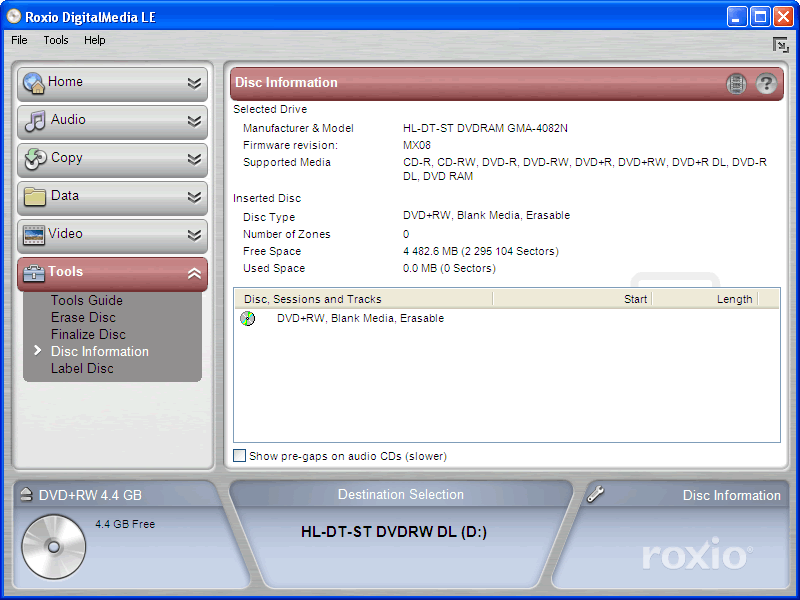The image size is (800, 600).
Task: Click the Tools toolbox icon
Action: [x=34, y=273]
